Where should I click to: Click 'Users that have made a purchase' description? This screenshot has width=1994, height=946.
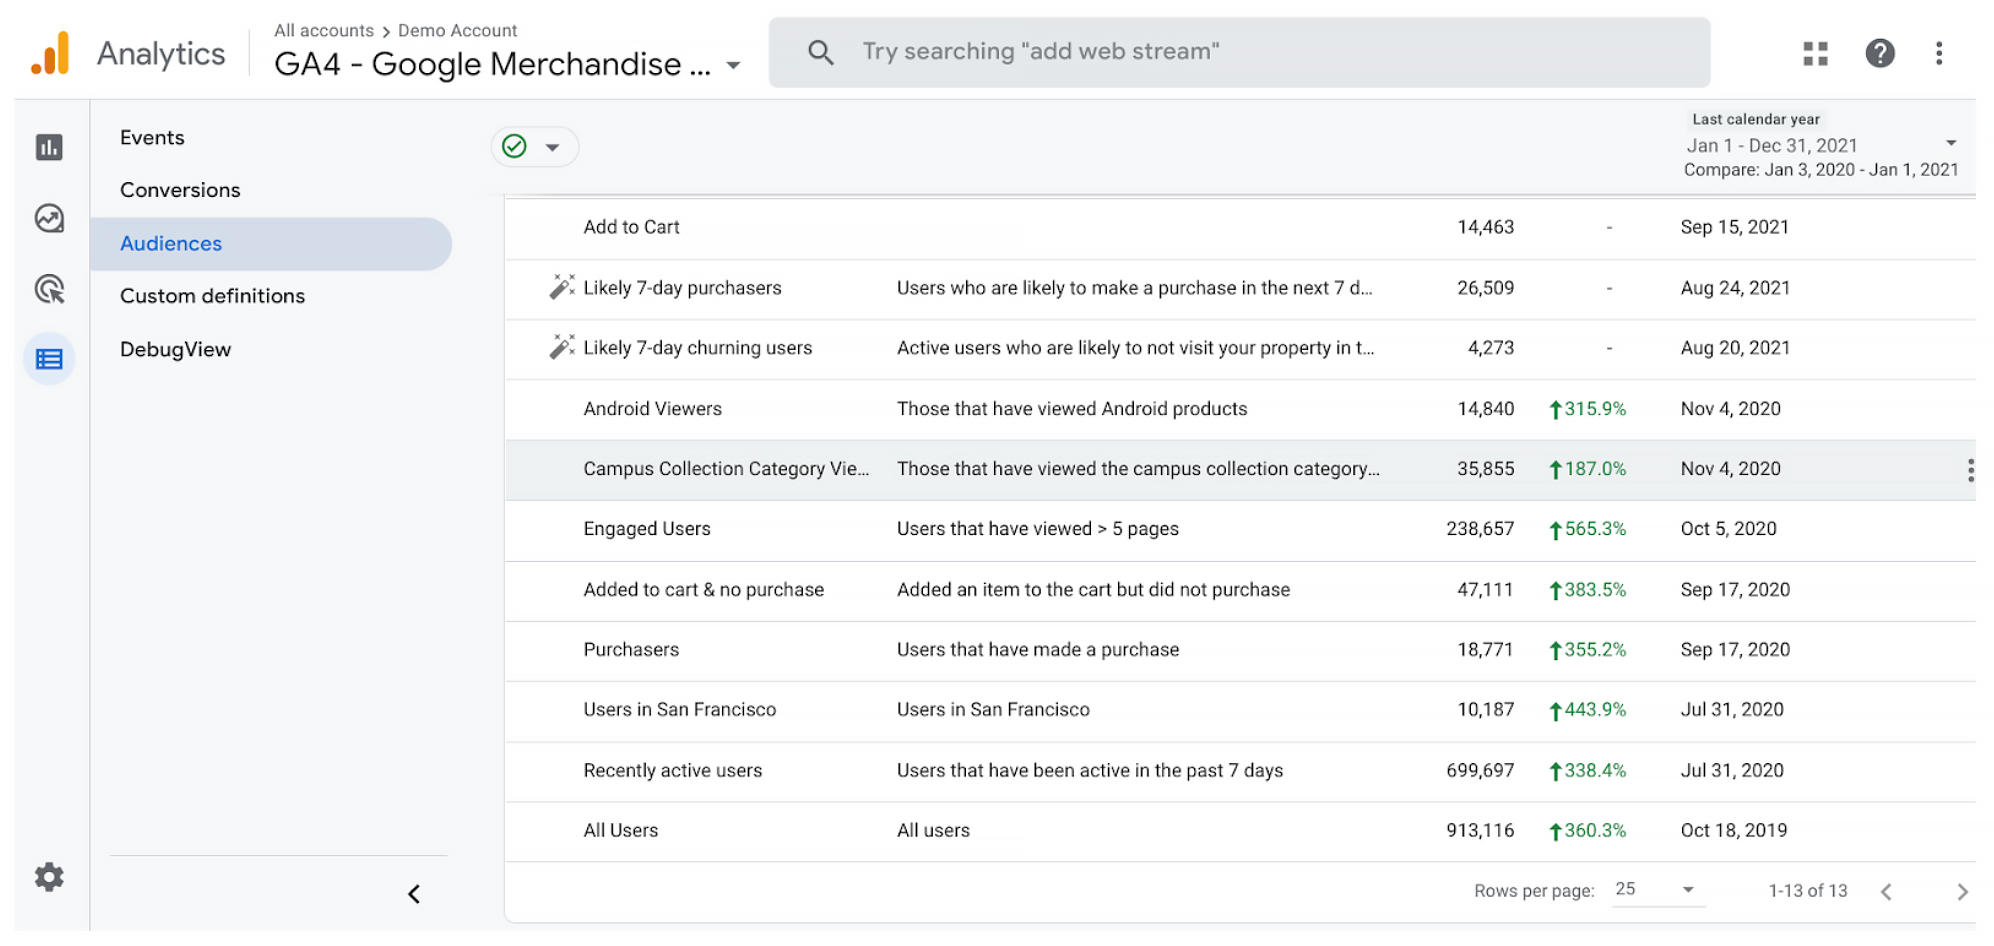point(1038,650)
